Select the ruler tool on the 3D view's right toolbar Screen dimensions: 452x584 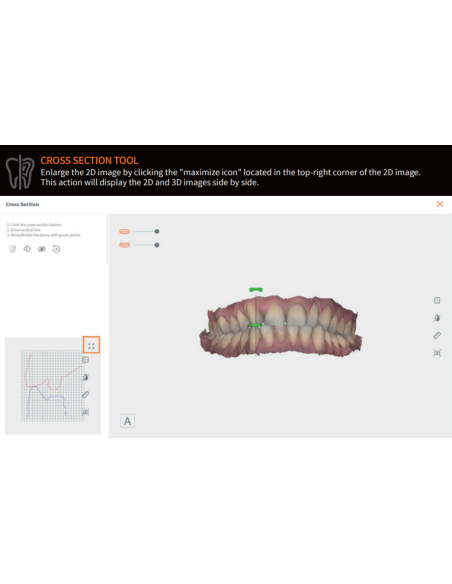[437, 335]
